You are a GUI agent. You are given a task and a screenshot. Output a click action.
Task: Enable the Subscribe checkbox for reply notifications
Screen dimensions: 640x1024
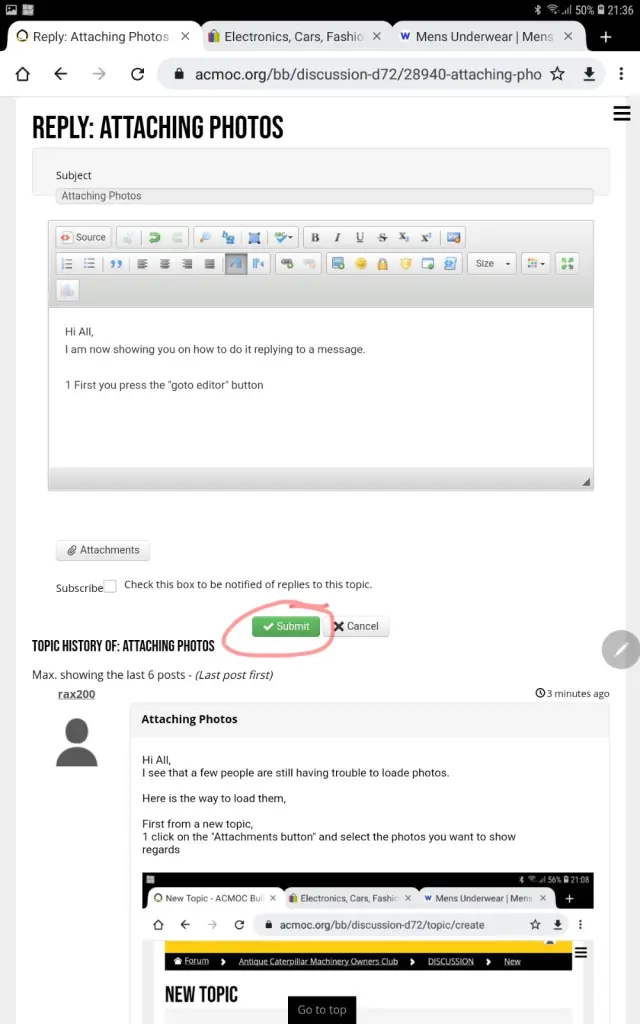pyautogui.click(x=110, y=586)
